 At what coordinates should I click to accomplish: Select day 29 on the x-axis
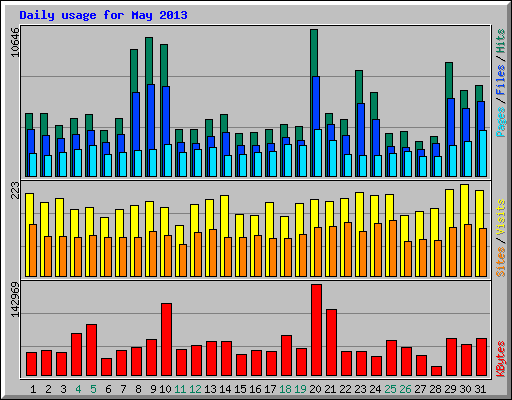[450, 389]
